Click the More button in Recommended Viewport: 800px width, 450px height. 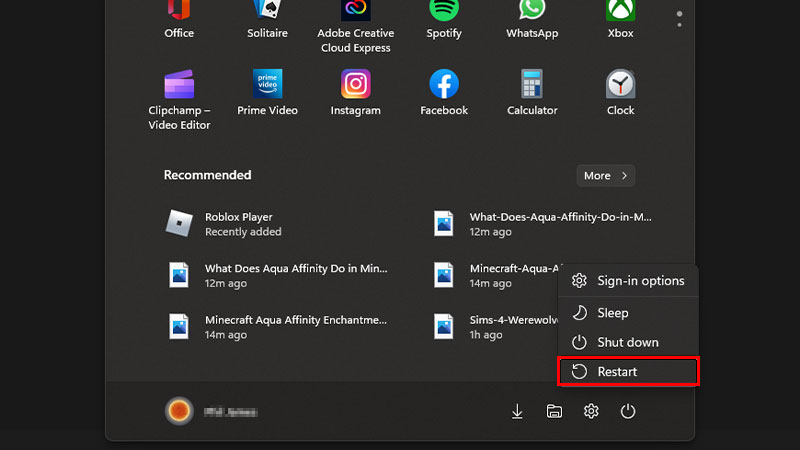tap(606, 176)
